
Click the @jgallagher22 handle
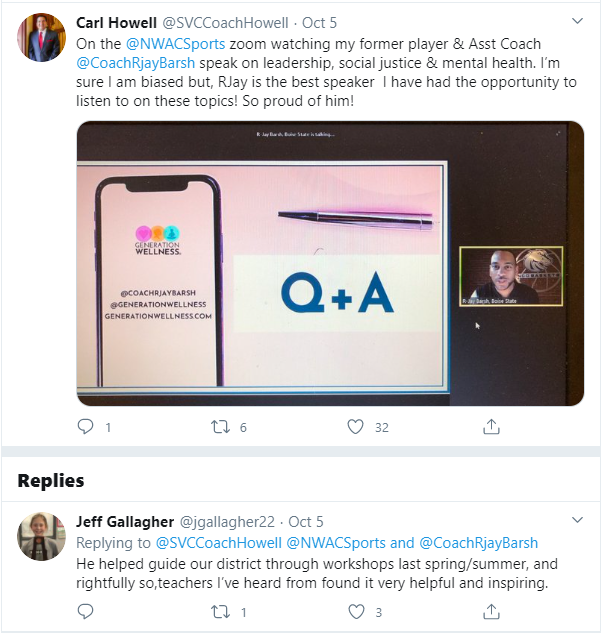pos(227,522)
